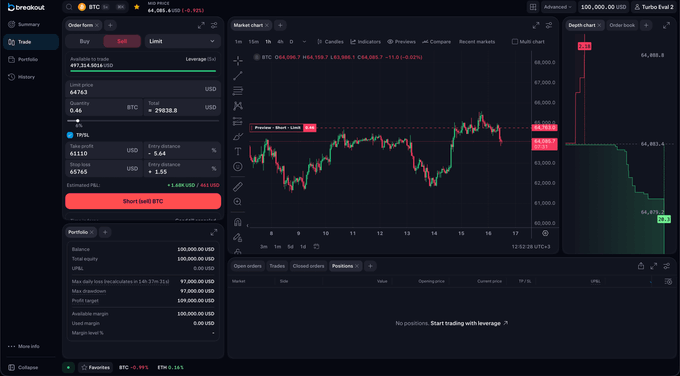Screen dimensions: 680x376
Task: Switch order side to Buy
Action: (x=85, y=41)
